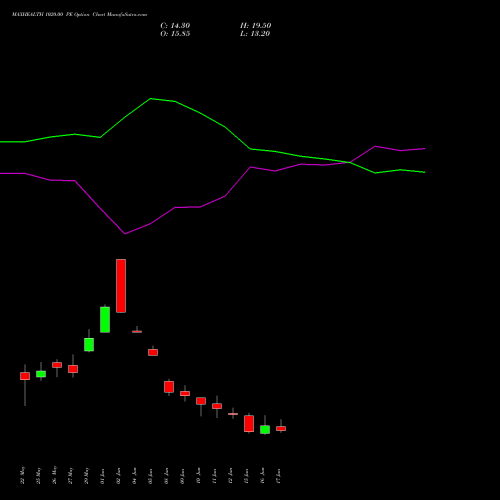The height and width of the screenshot is (500, 500).
Task: Click the red candle on 15 Jun
Action: (249, 423)
